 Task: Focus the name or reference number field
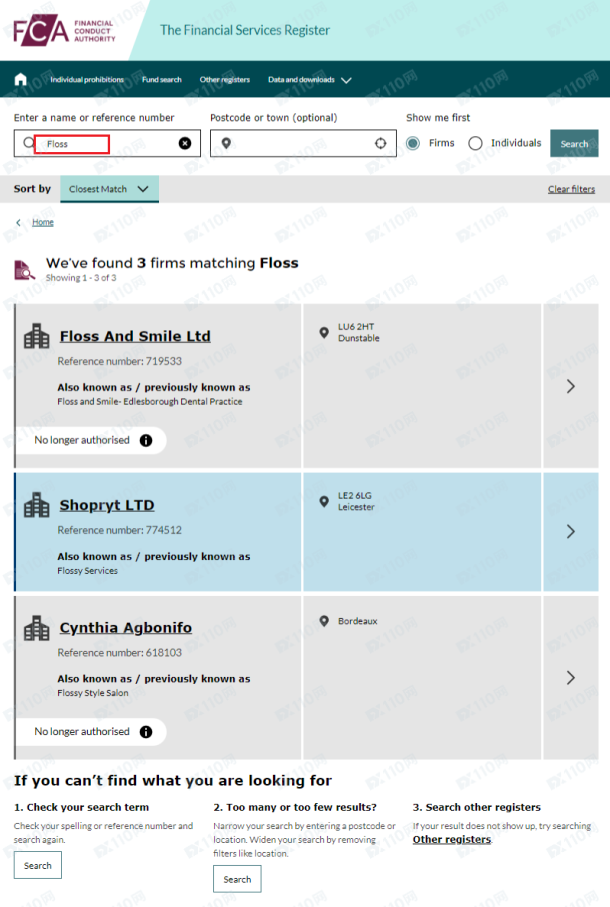(107, 143)
